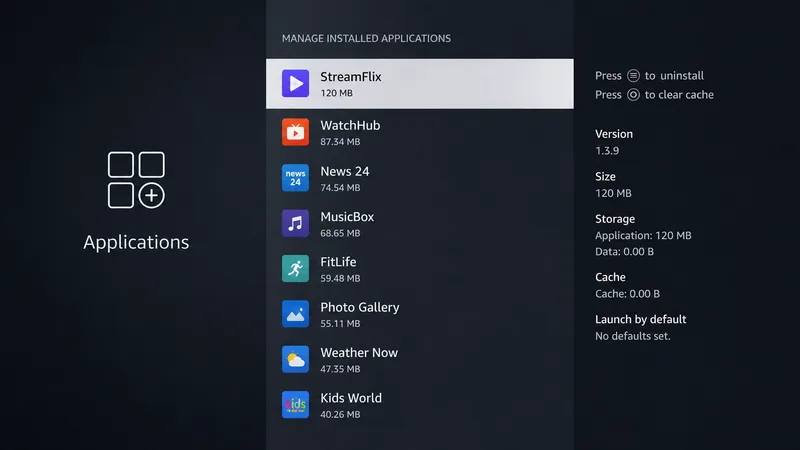Click the Size heading

(x=605, y=177)
